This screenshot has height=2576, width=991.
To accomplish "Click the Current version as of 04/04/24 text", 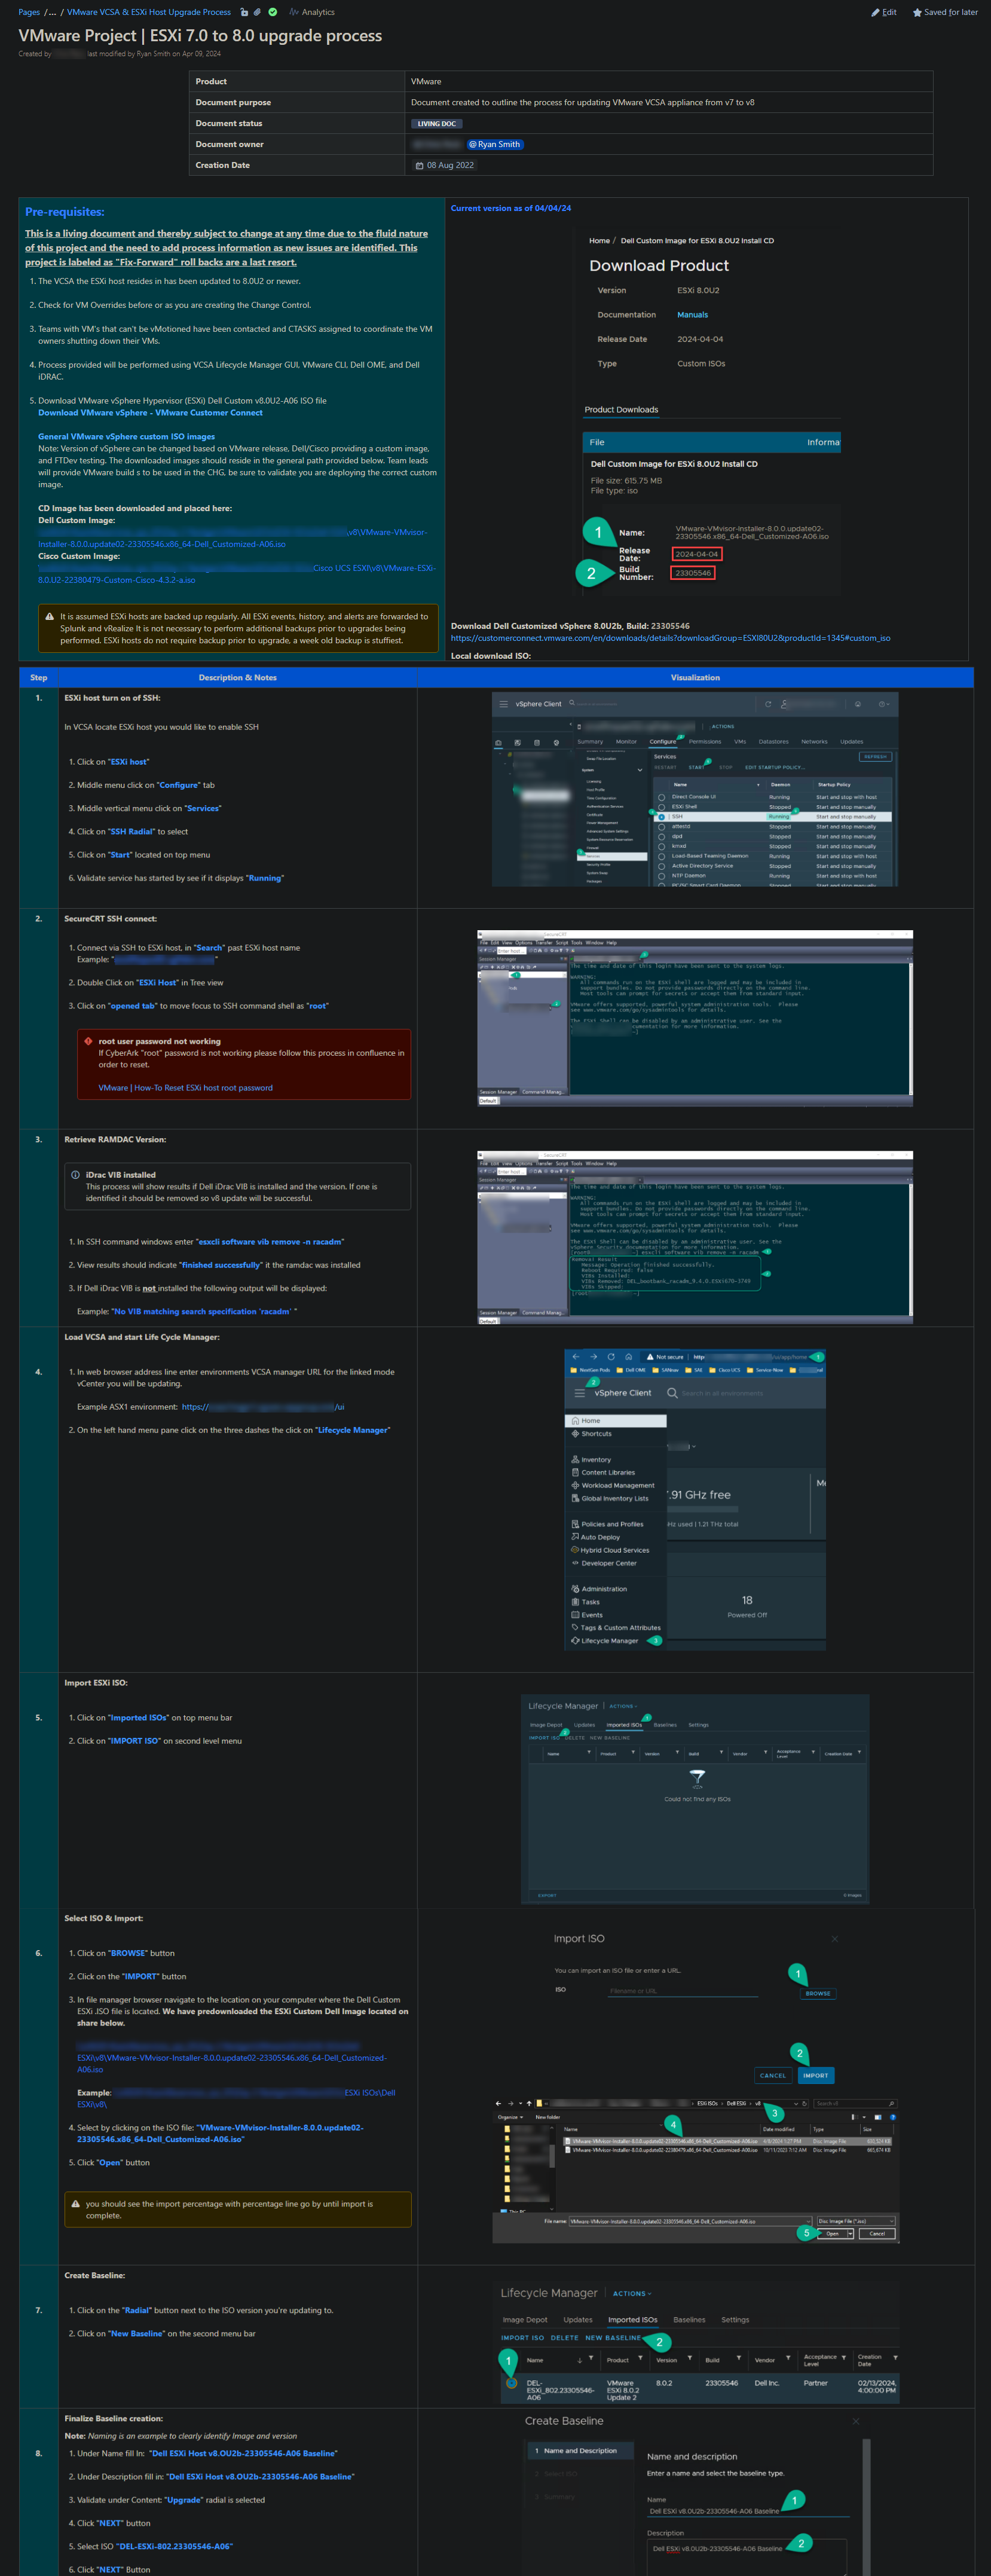I will [x=511, y=208].
